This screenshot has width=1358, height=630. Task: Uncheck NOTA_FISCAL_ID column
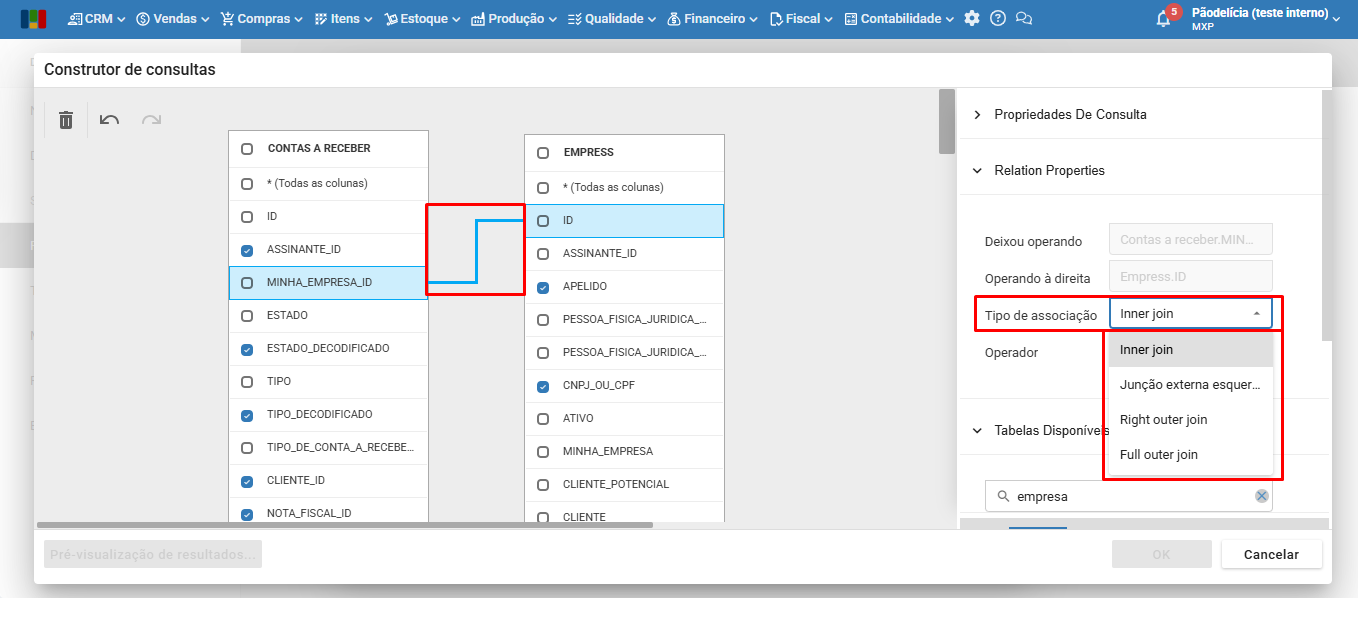[x=247, y=514]
